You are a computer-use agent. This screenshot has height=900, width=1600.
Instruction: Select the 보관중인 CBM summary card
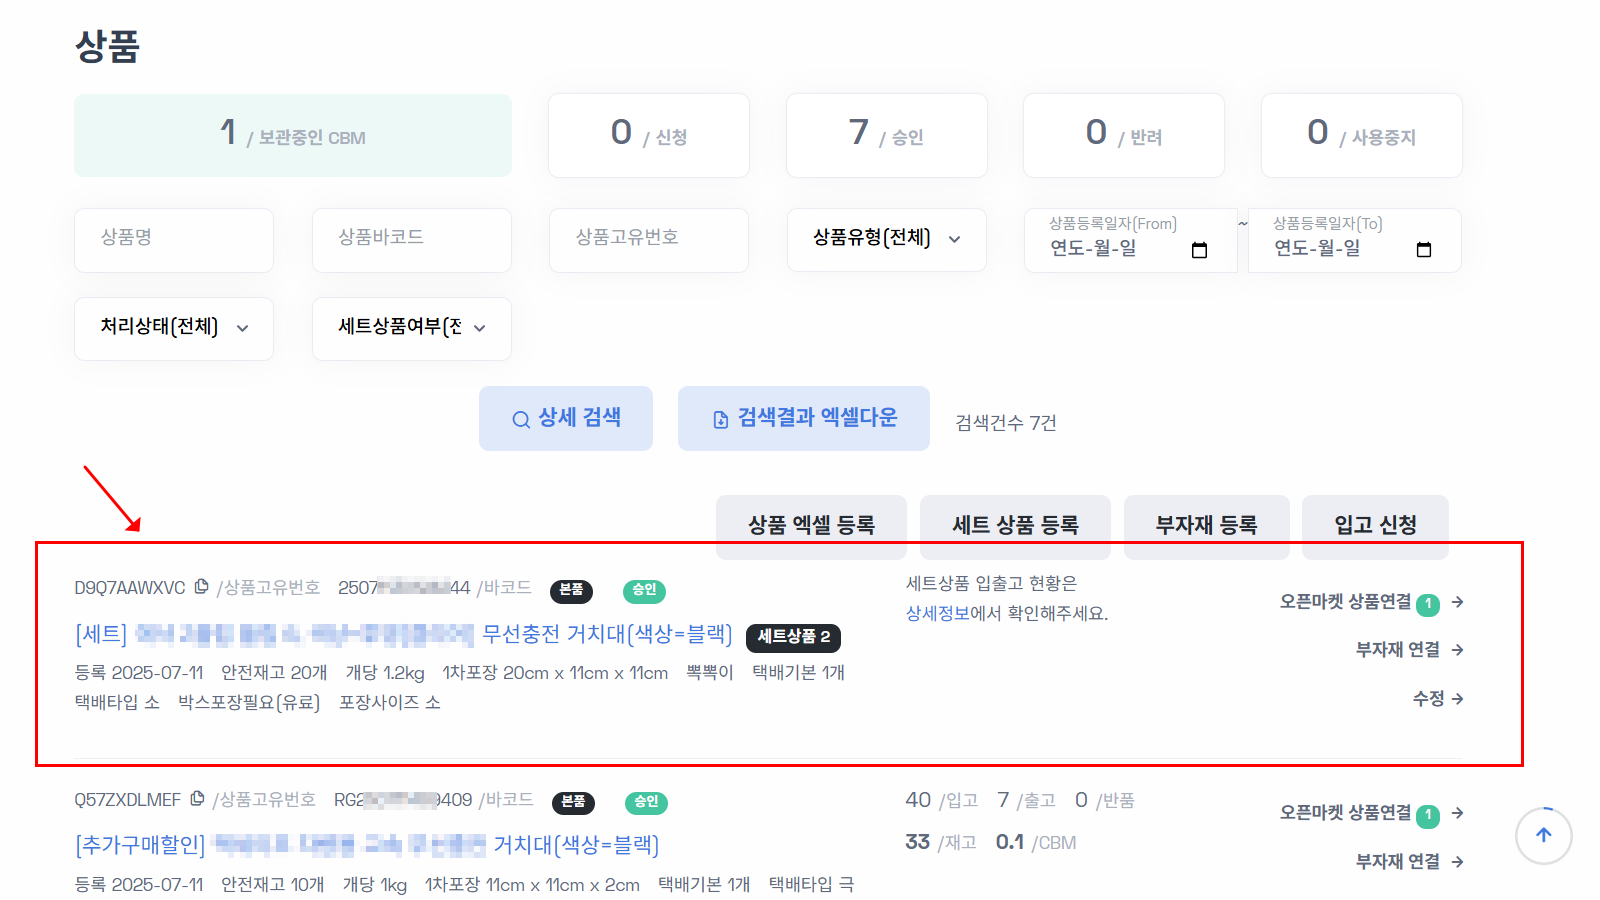[293, 135]
